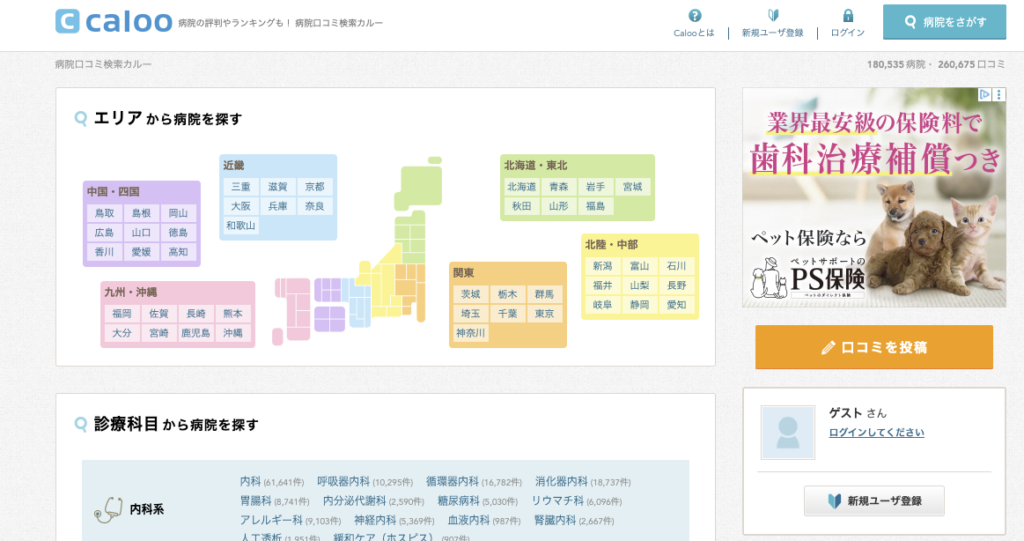The image size is (1024, 541).
Task: Click the stethoscope 内科系 icon
Action: [x=108, y=509]
